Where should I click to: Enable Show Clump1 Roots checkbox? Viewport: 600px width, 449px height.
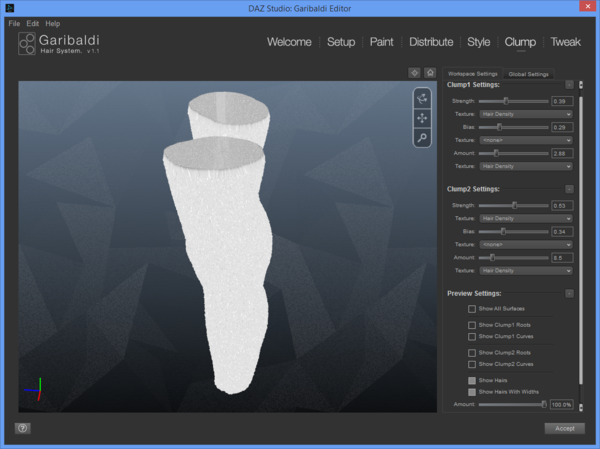472,325
